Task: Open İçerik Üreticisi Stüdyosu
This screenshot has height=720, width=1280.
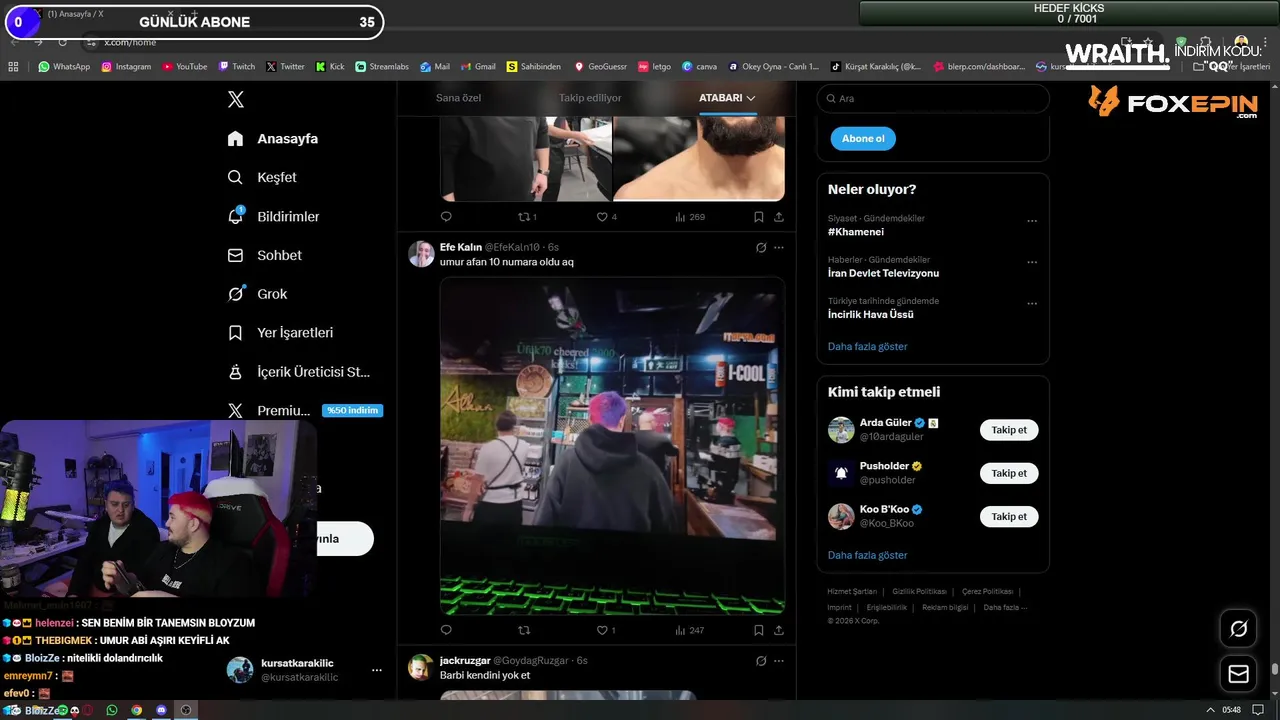Action: point(299,372)
